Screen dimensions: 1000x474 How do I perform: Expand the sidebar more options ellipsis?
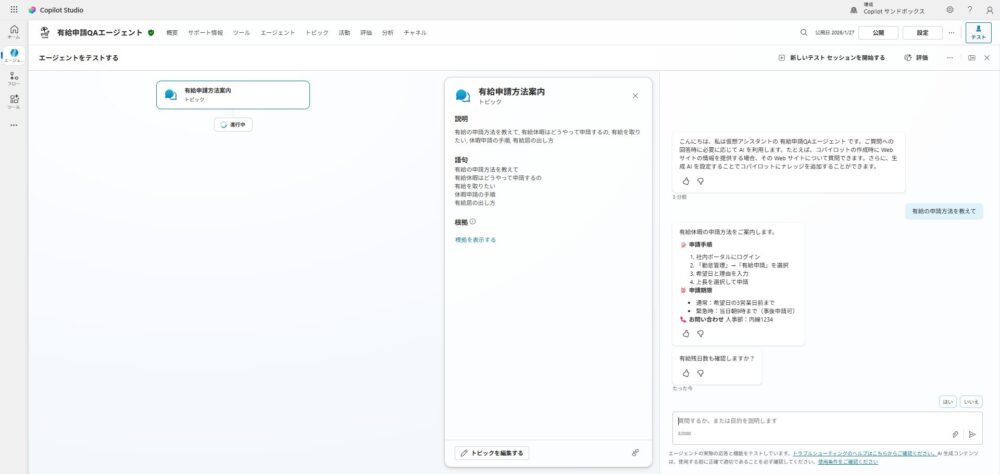pos(14,125)
